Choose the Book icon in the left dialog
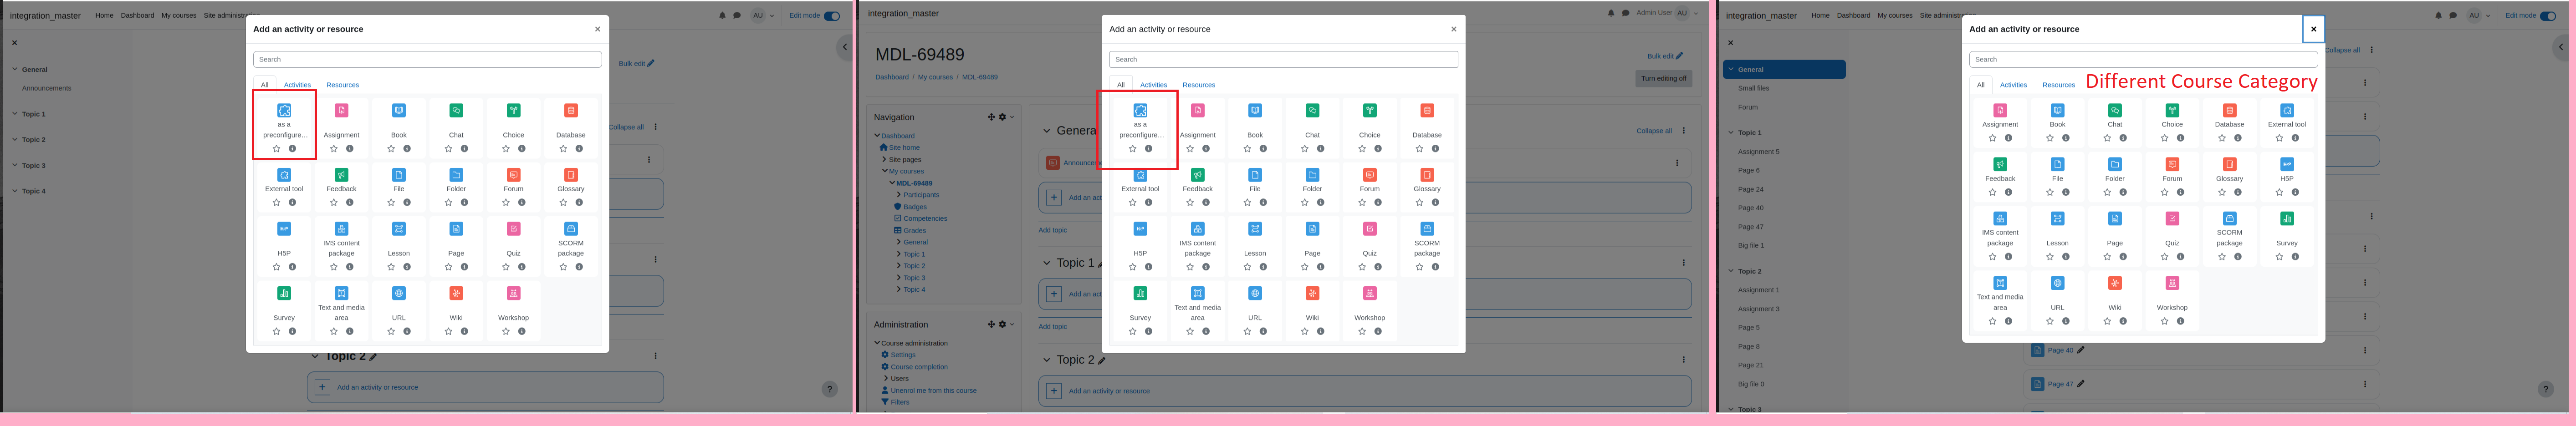The height and width of the screenshot is (426, 2576). coord(399,111)
